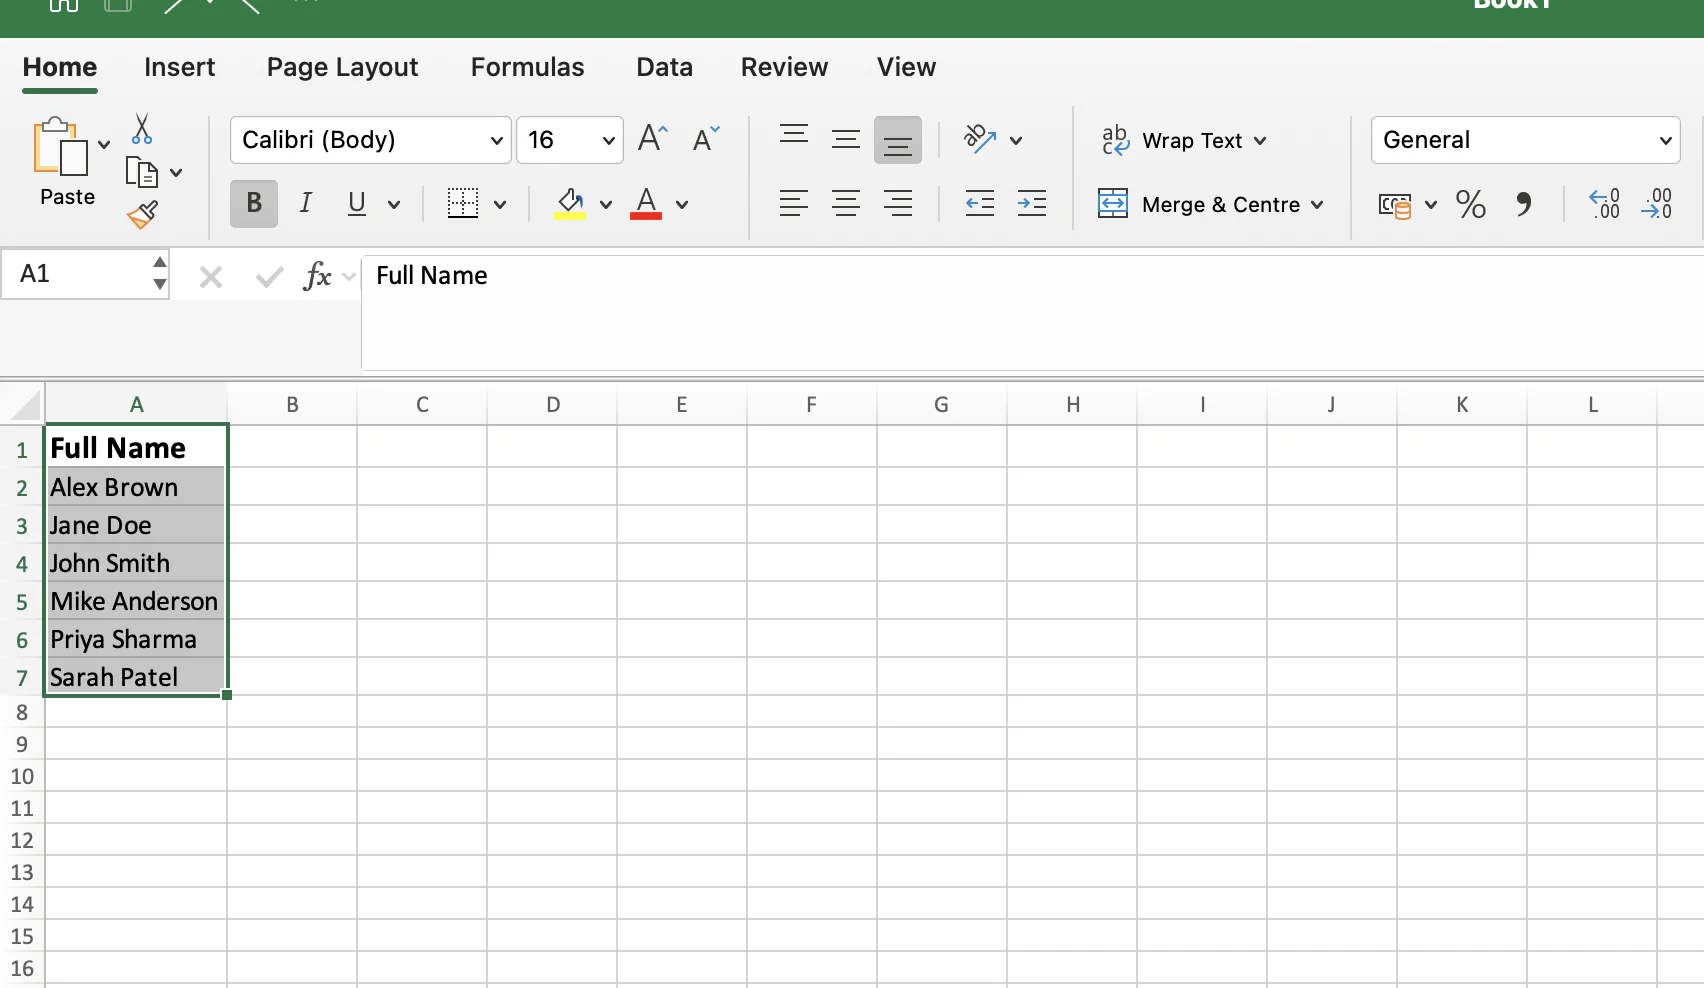The height and width of the screenshot is (988, 1704).
Task: Open number format dropdown General
Action: click(1525, 140)
